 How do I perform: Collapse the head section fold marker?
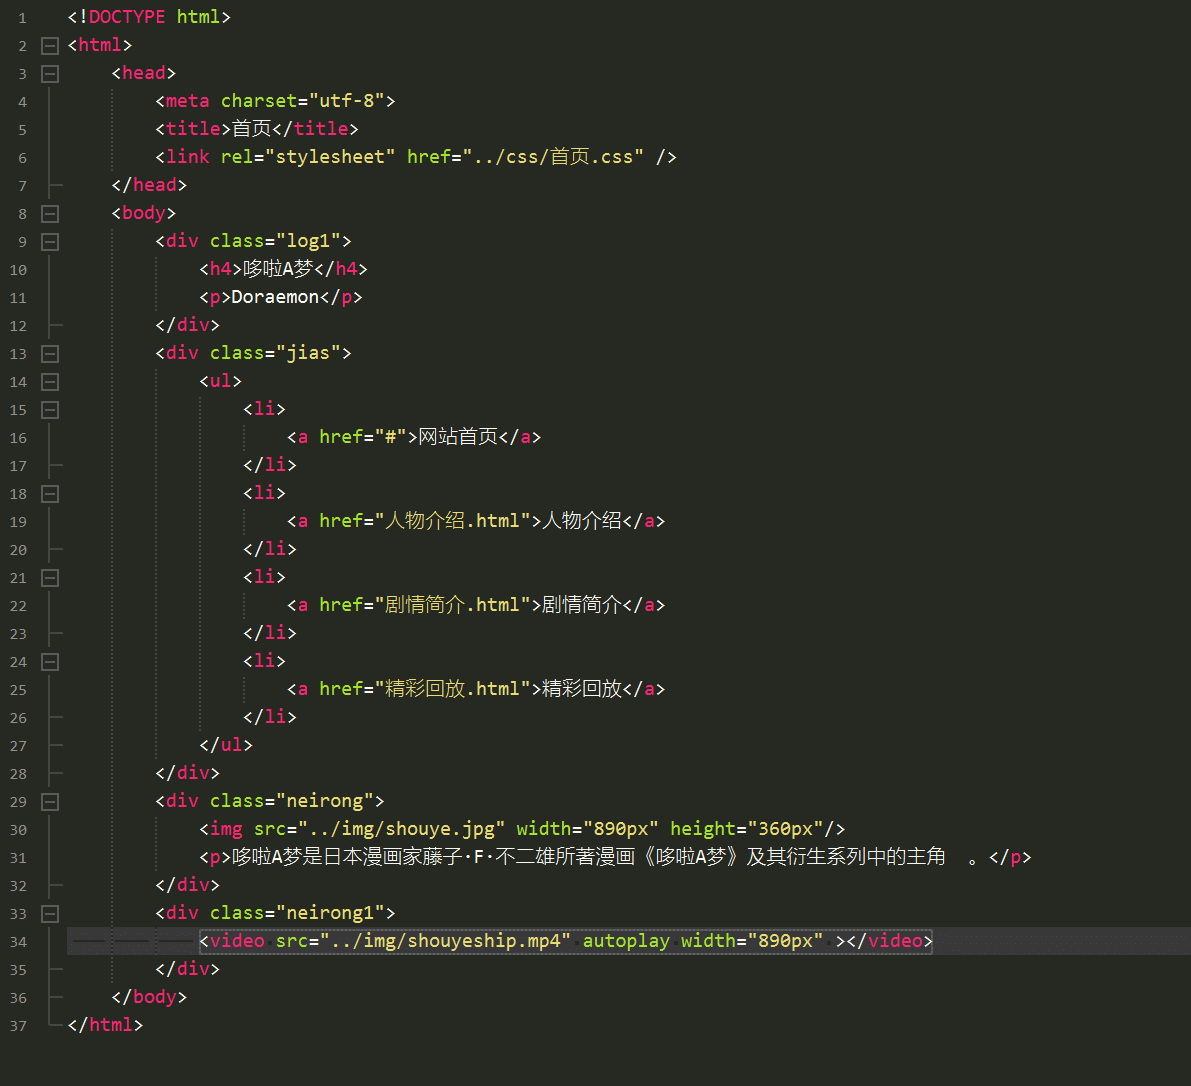pyautogui.click(x=50, y=73)
